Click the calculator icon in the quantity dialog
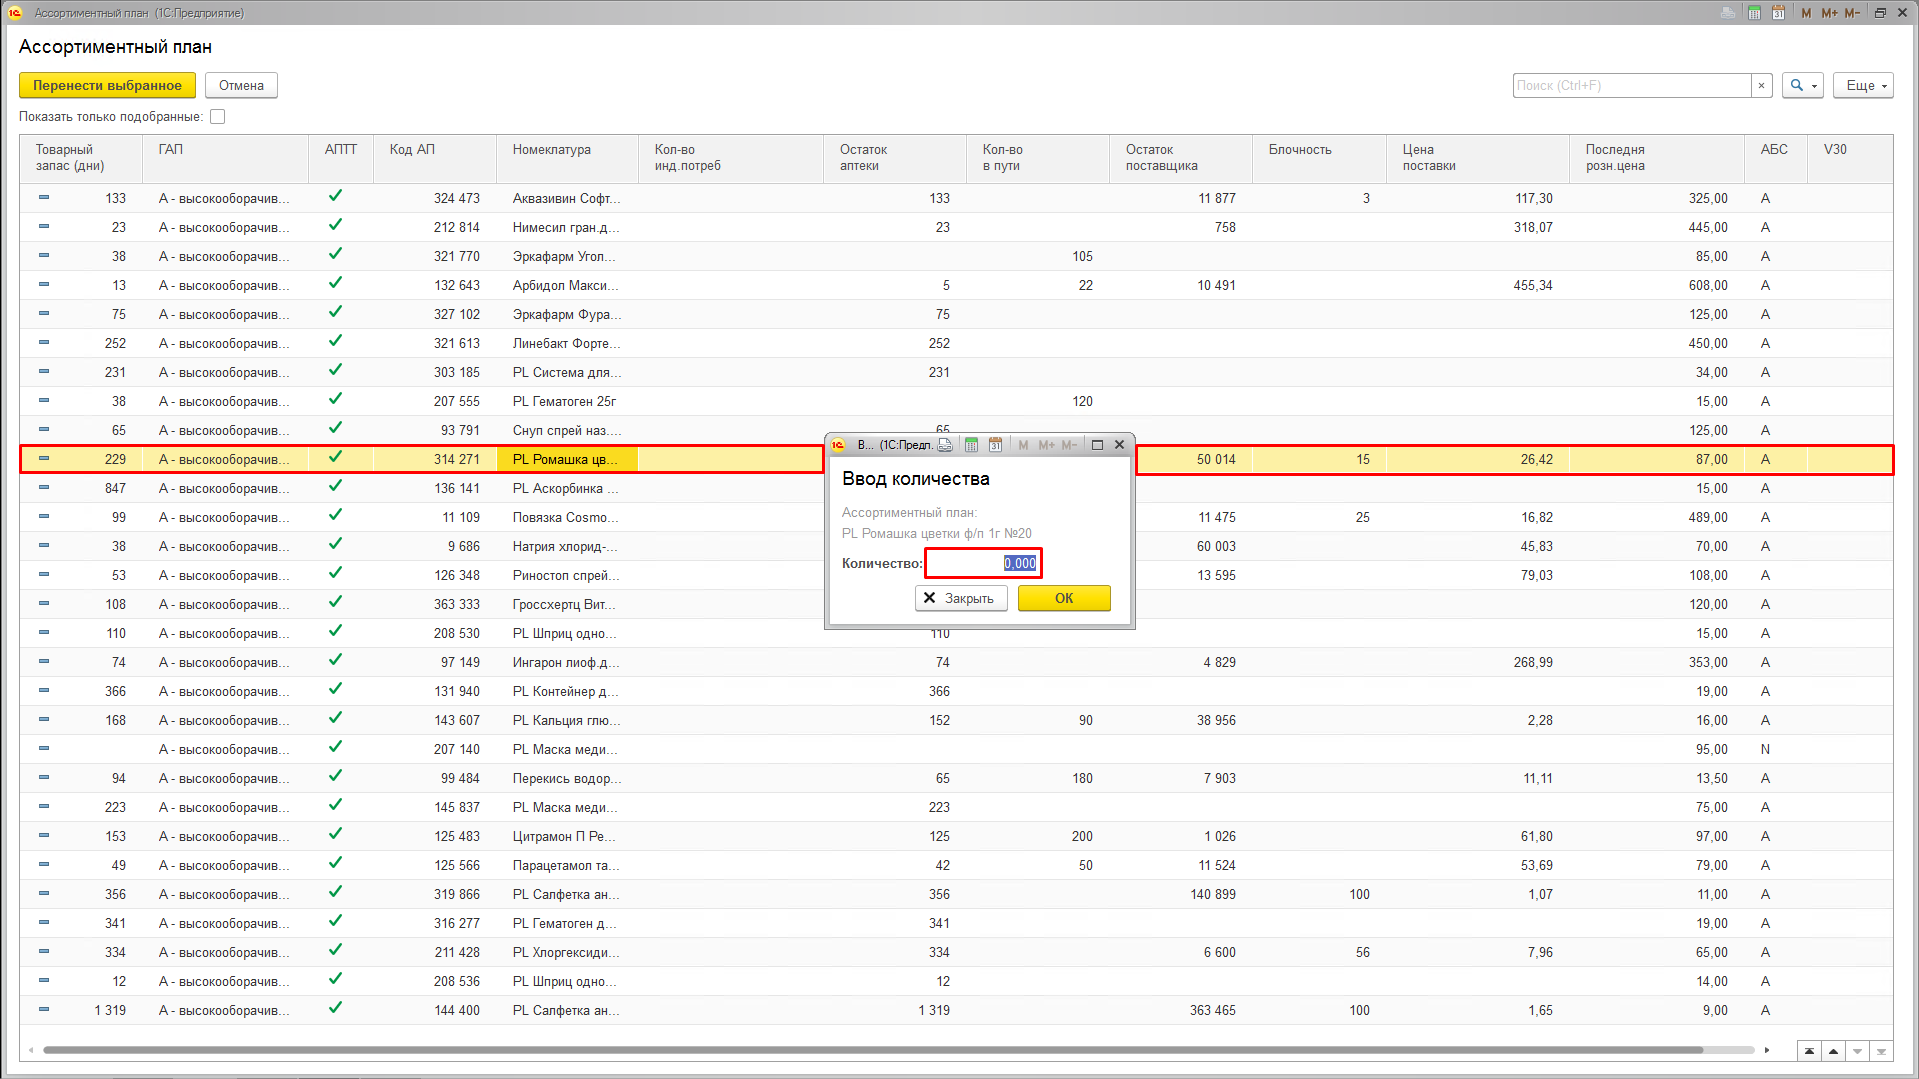Screen dimensions: 1919x1079 (x=971, y=445)
